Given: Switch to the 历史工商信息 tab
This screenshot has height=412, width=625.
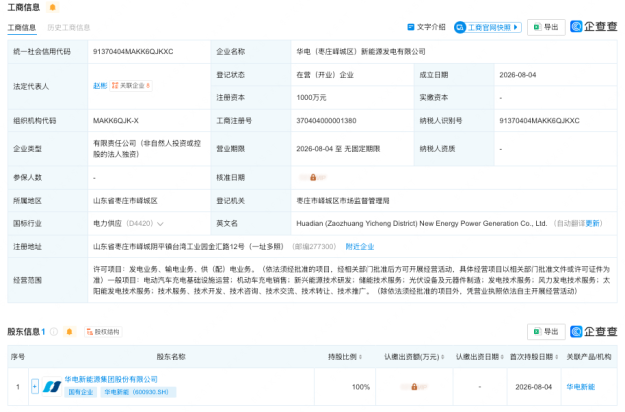Looking at the screenshot, I should point(69,27).
